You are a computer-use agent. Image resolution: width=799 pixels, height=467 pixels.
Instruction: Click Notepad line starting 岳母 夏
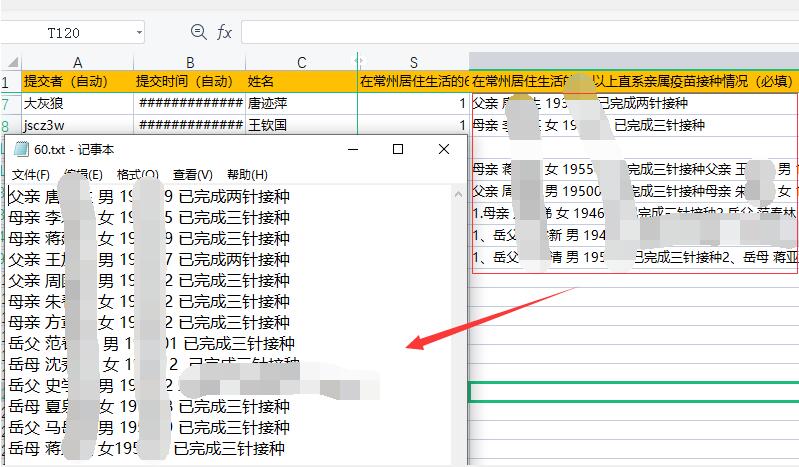[x=149, y=406]
